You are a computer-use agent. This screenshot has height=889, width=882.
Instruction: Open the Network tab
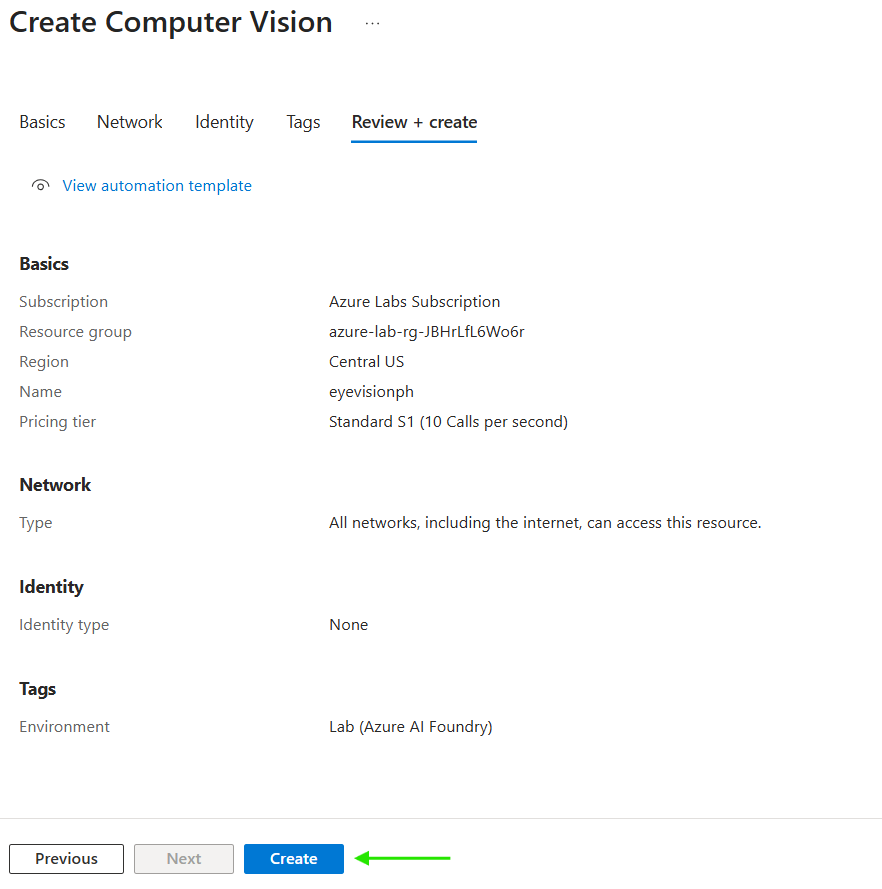(130, 122)
